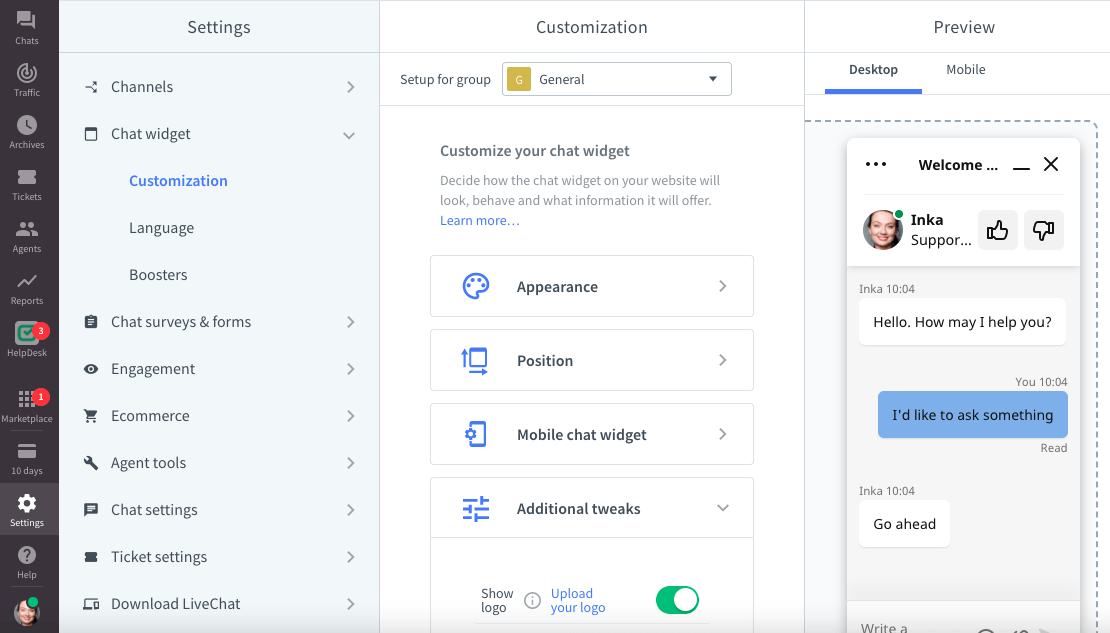Image resolution: width=1110 pixels, height=633 pixels.
Task: Select Language in settings menu
Action: point(161,228)
